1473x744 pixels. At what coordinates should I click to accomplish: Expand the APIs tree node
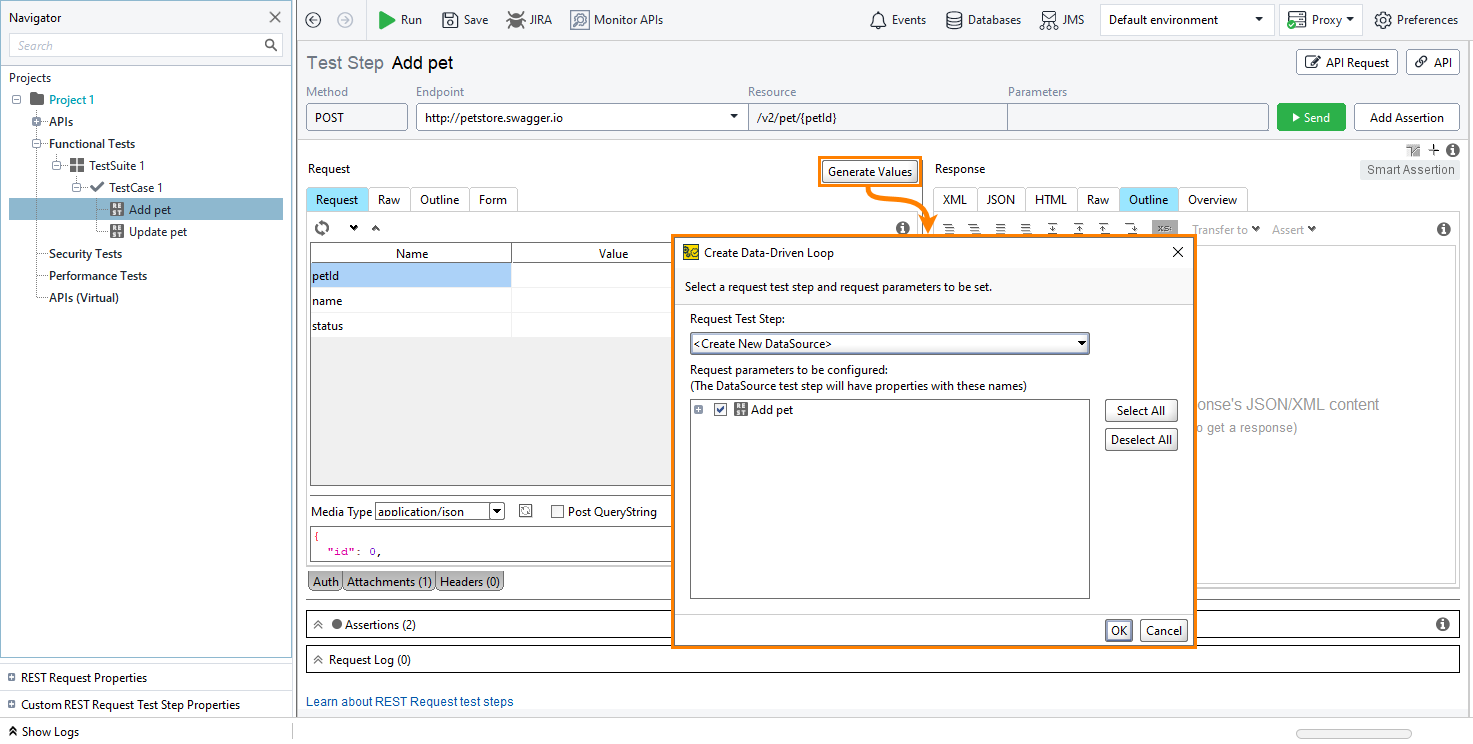36,121
